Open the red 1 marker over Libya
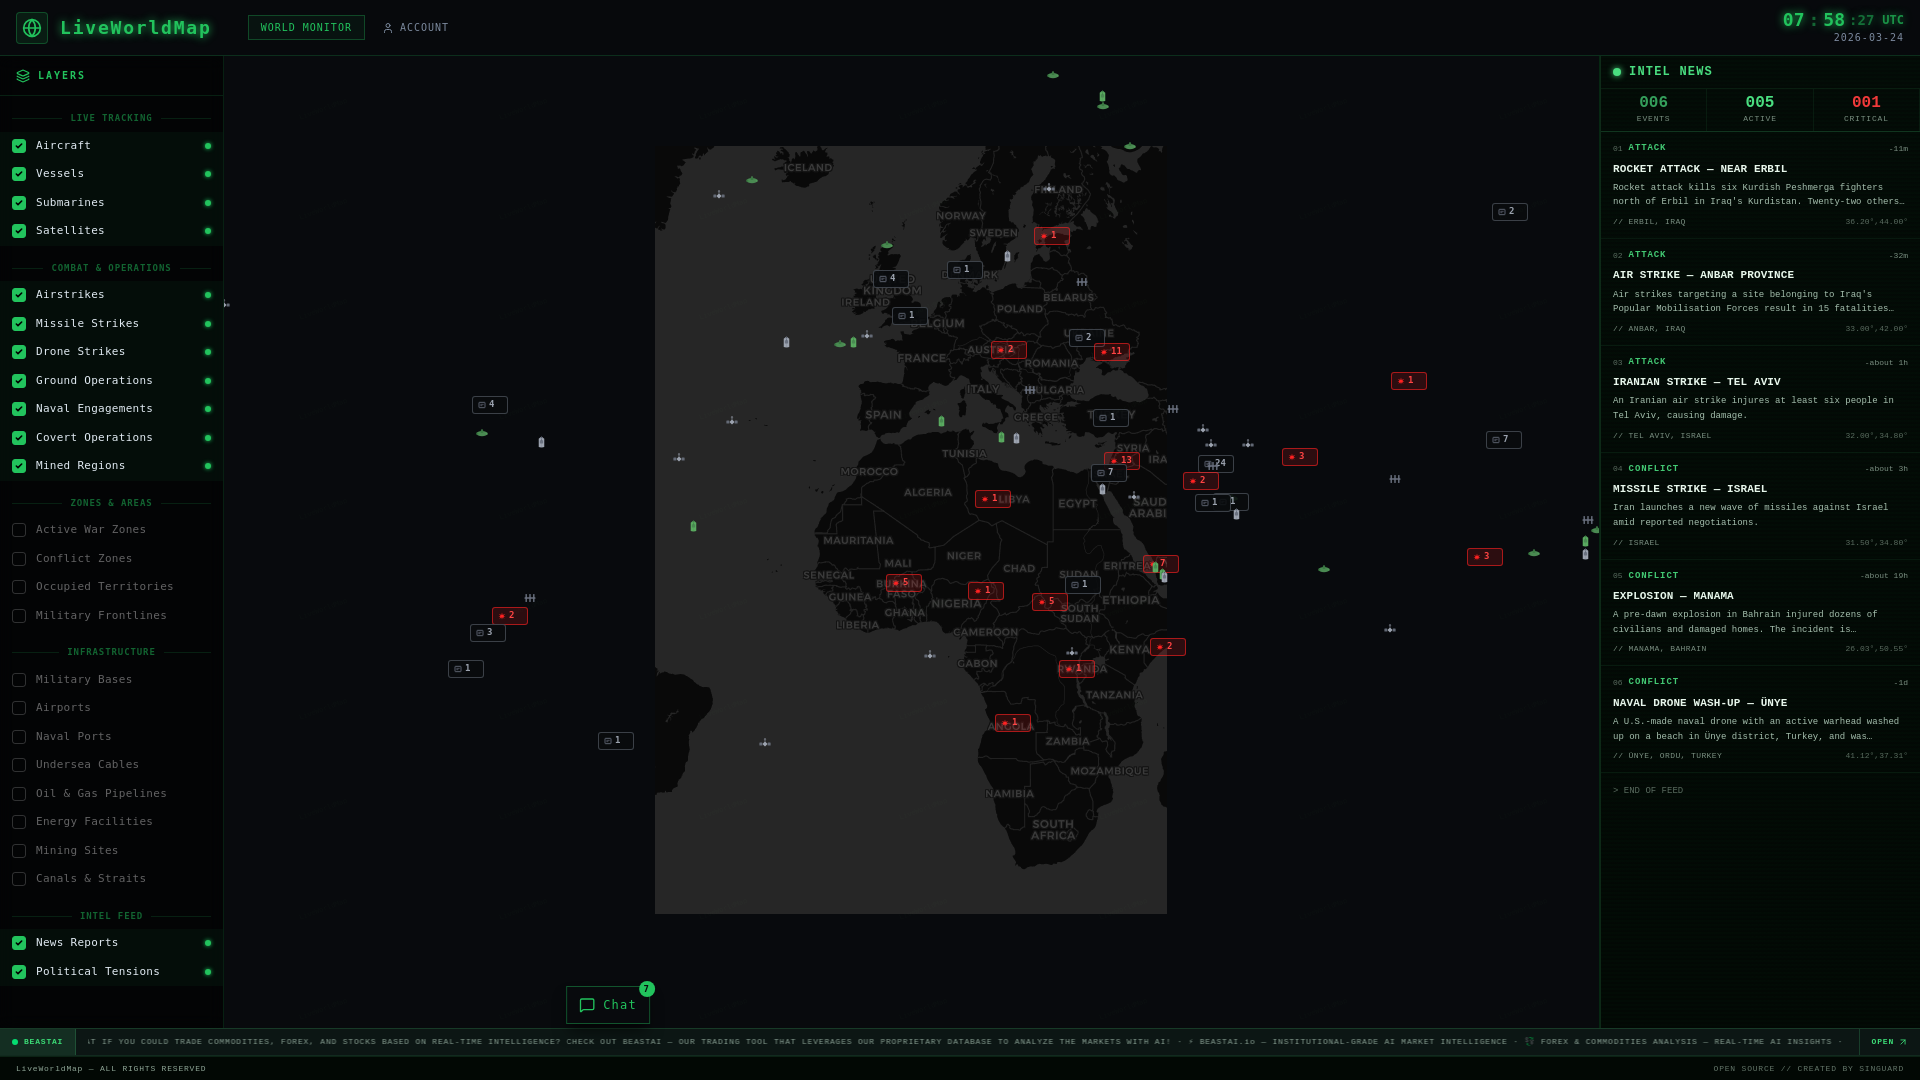The width and height of the screenshot is (1920, 1080). (993, 499)
